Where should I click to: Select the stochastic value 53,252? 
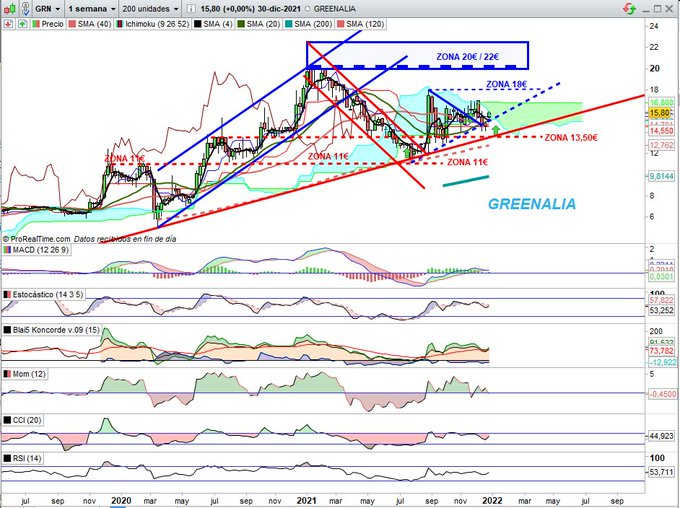(x=662, y=310)
